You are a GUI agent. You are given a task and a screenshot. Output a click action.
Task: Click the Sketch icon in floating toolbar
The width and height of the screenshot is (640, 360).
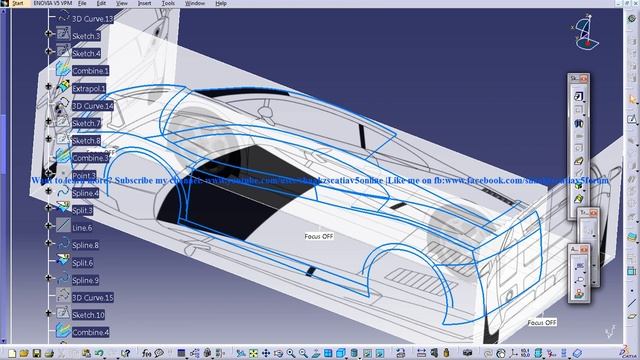[x=579, y=96]
